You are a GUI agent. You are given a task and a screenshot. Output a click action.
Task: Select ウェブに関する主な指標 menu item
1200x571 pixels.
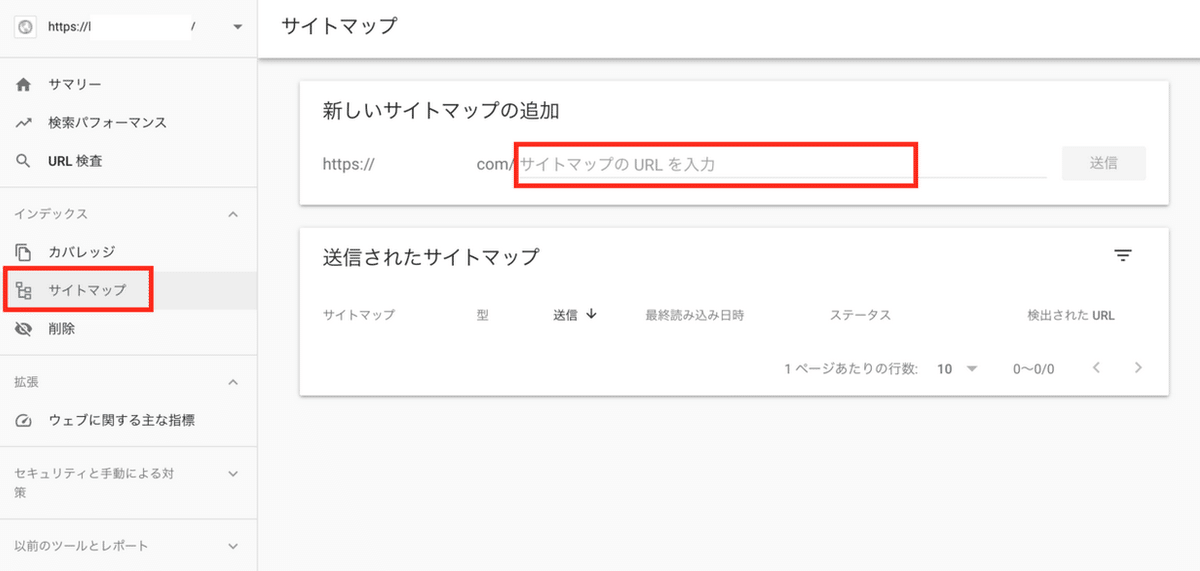tap(121, 421)
